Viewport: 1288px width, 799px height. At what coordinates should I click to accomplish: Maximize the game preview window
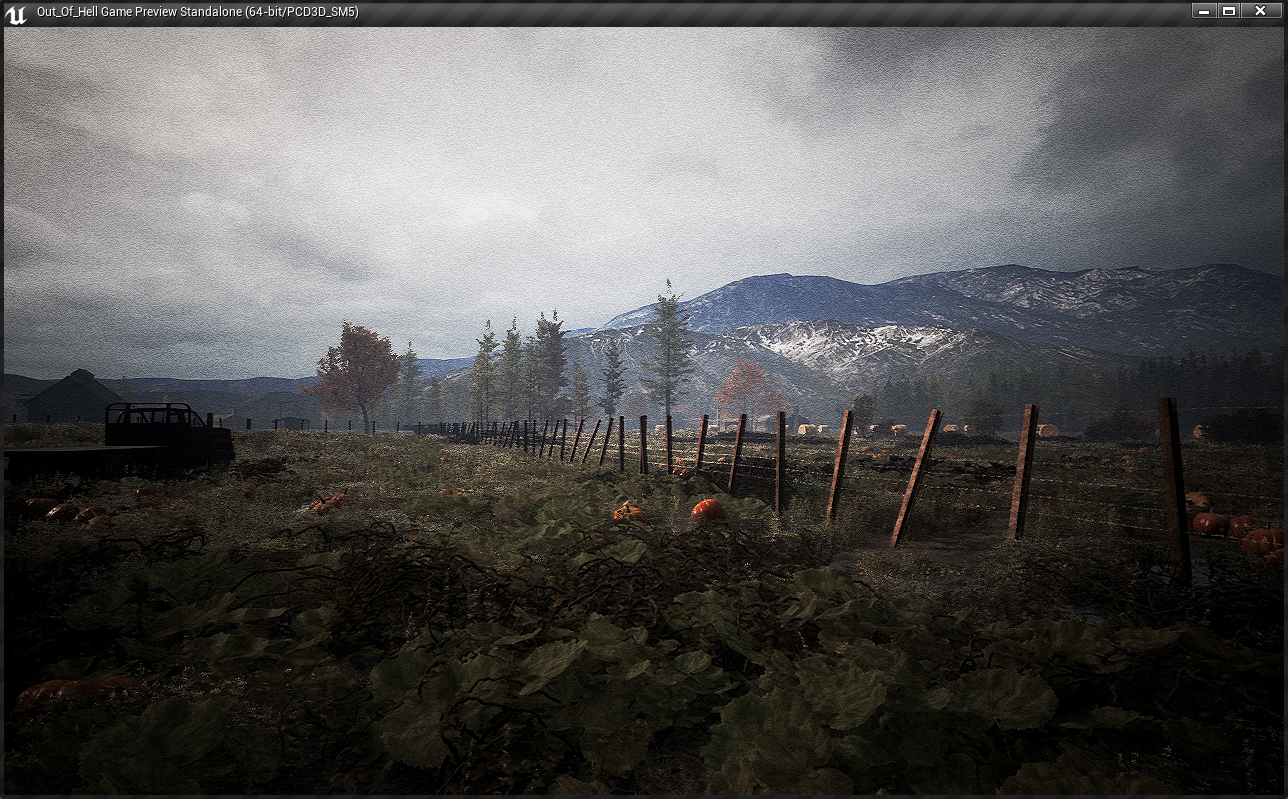(1230, 11)
